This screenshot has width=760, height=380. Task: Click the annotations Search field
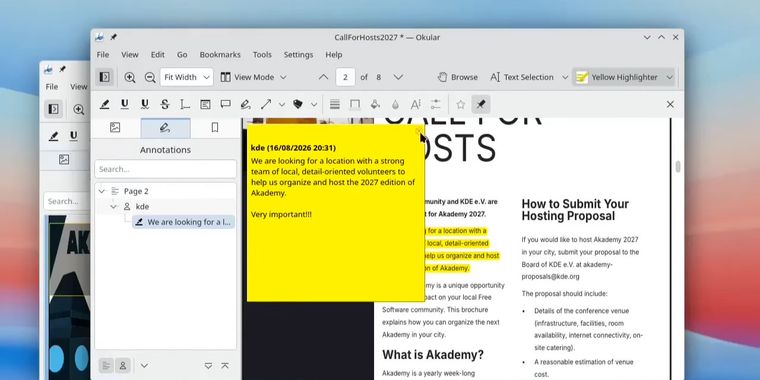tap(165, 169)
